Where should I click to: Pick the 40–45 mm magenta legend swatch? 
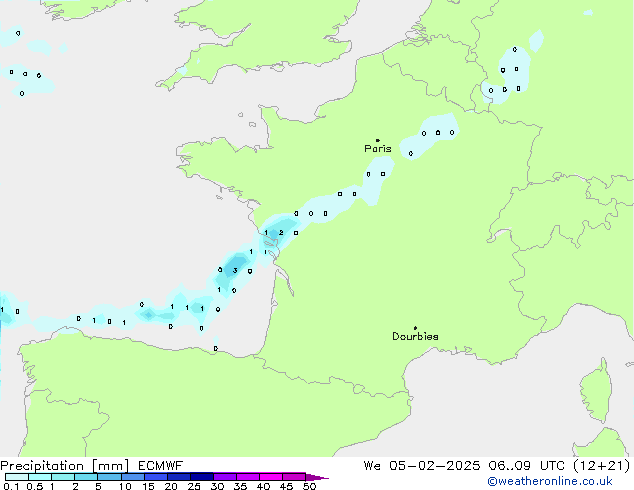271,477
